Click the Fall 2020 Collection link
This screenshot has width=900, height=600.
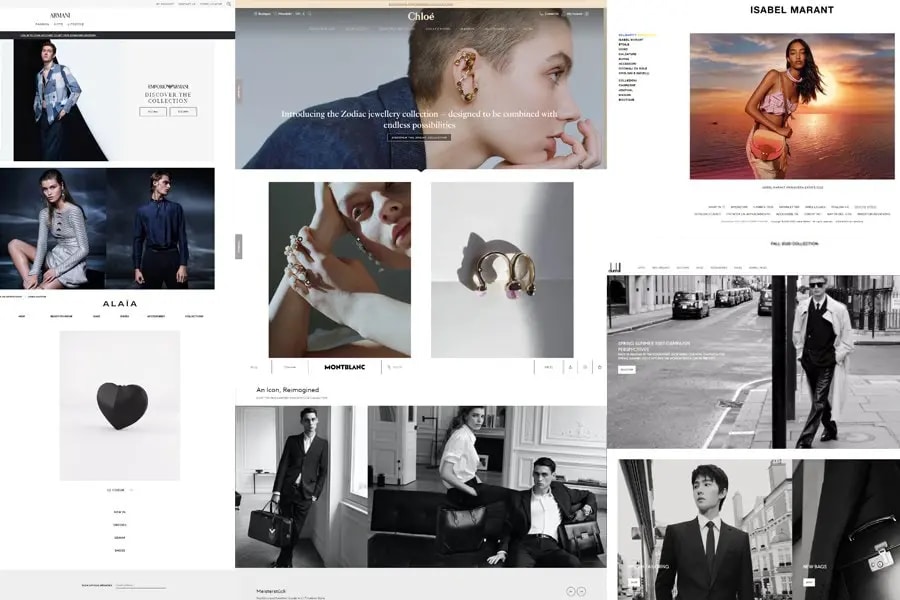coord(794,243)
